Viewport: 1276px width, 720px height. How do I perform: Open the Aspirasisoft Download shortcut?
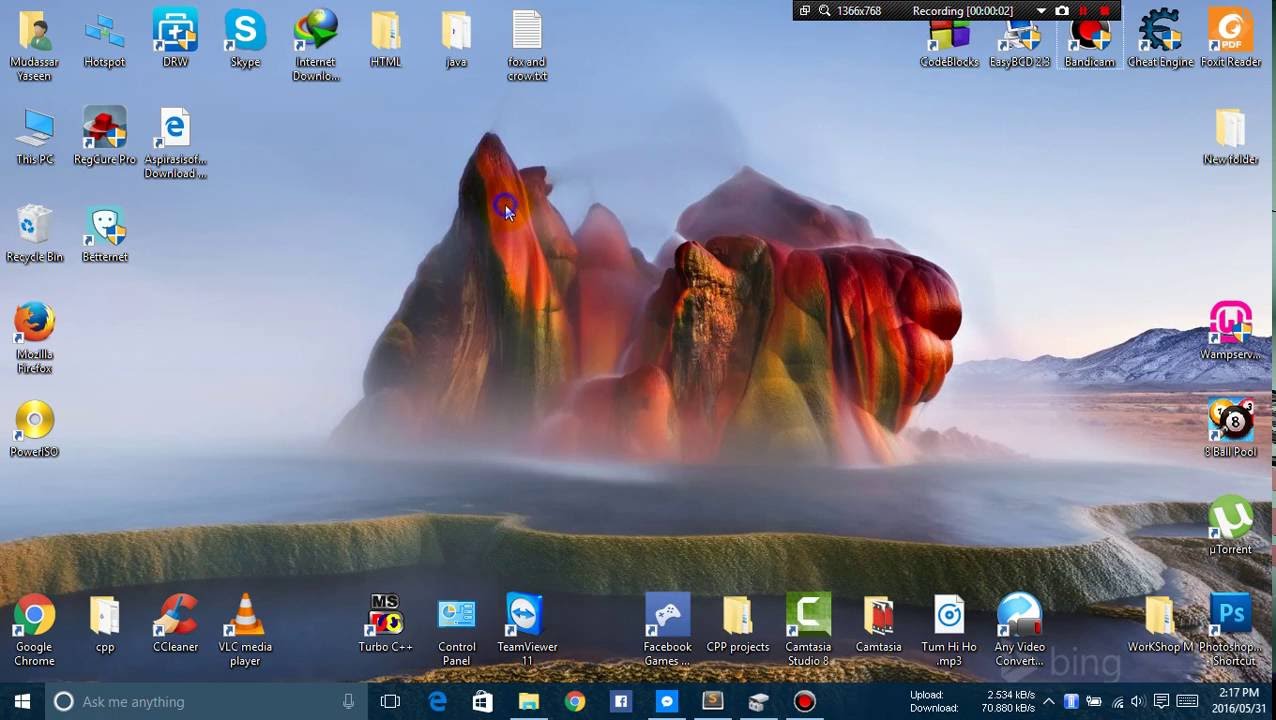click(x=175, y=143)
